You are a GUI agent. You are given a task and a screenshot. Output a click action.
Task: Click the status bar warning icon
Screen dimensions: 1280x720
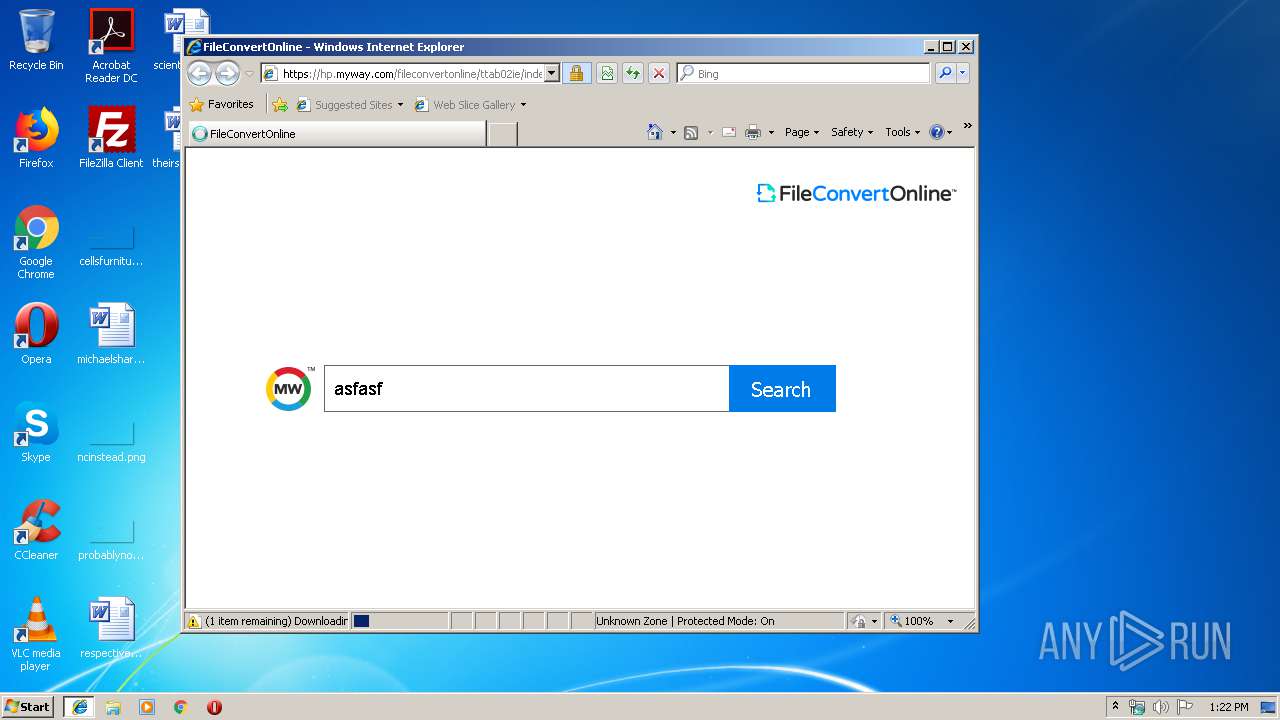[x=194, y=621]
